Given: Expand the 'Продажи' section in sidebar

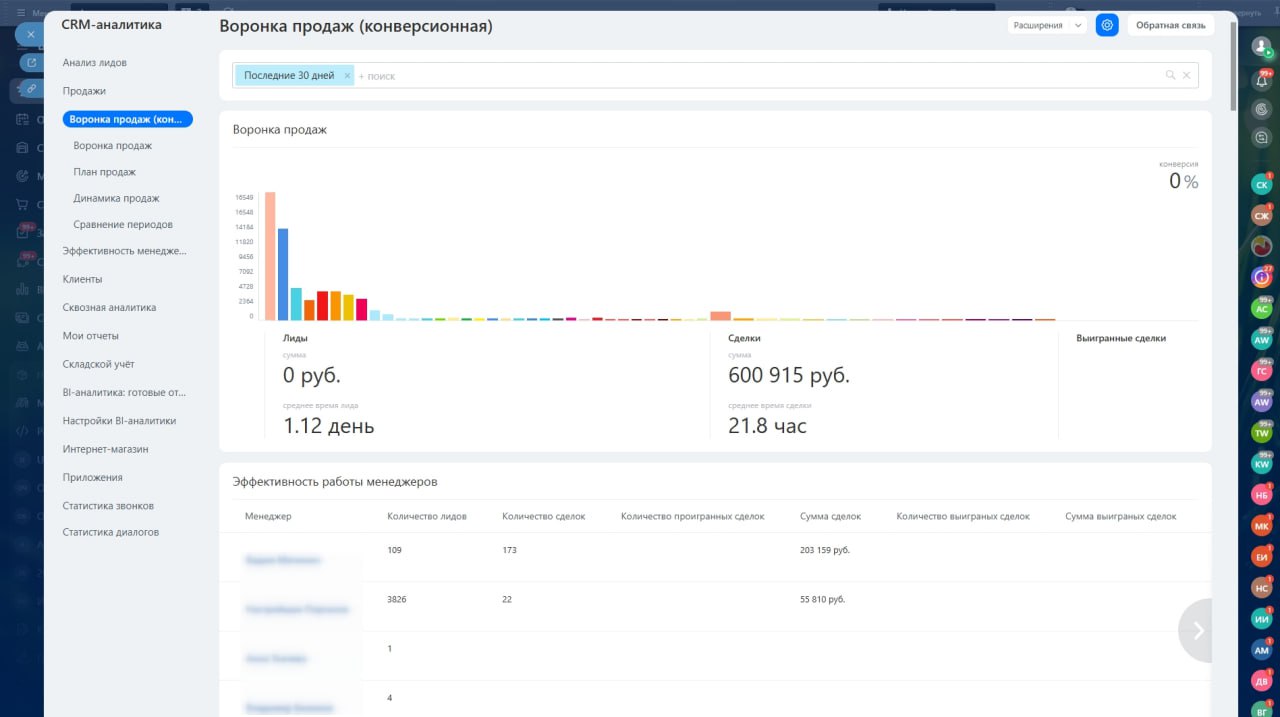Looking at the screenshot, I should click(84, 91).
